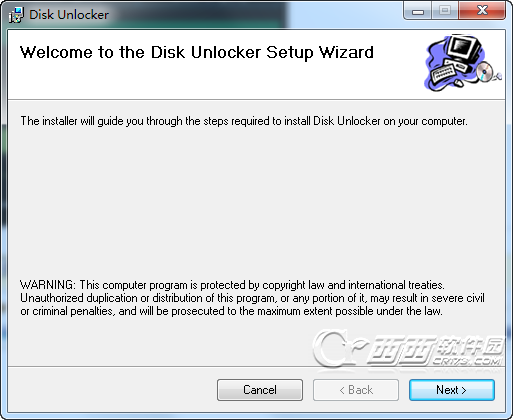Abort the installation with Cancel

point(260,390)
